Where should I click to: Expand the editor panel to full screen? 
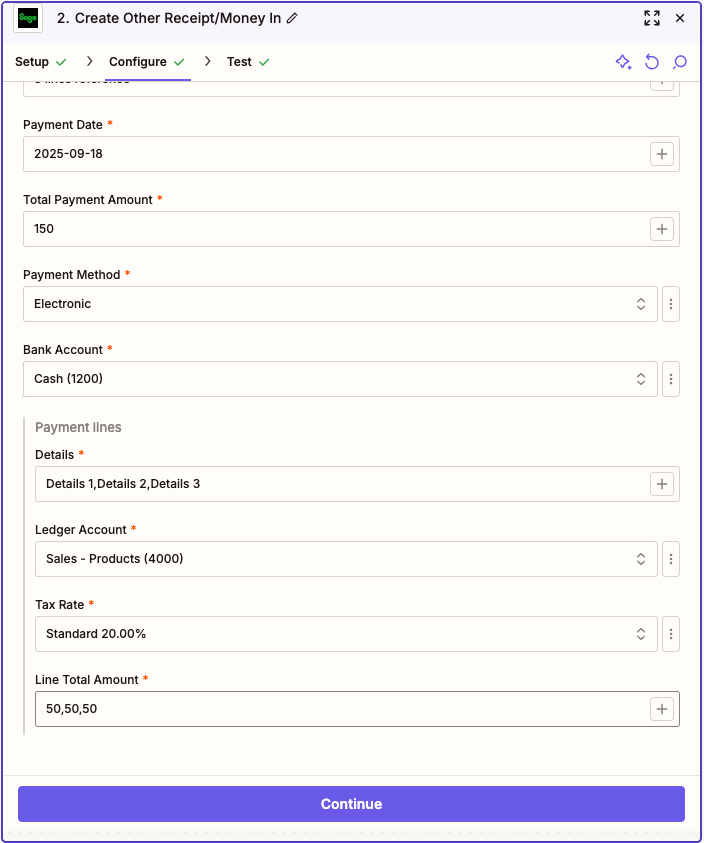[x=652, y=18]
